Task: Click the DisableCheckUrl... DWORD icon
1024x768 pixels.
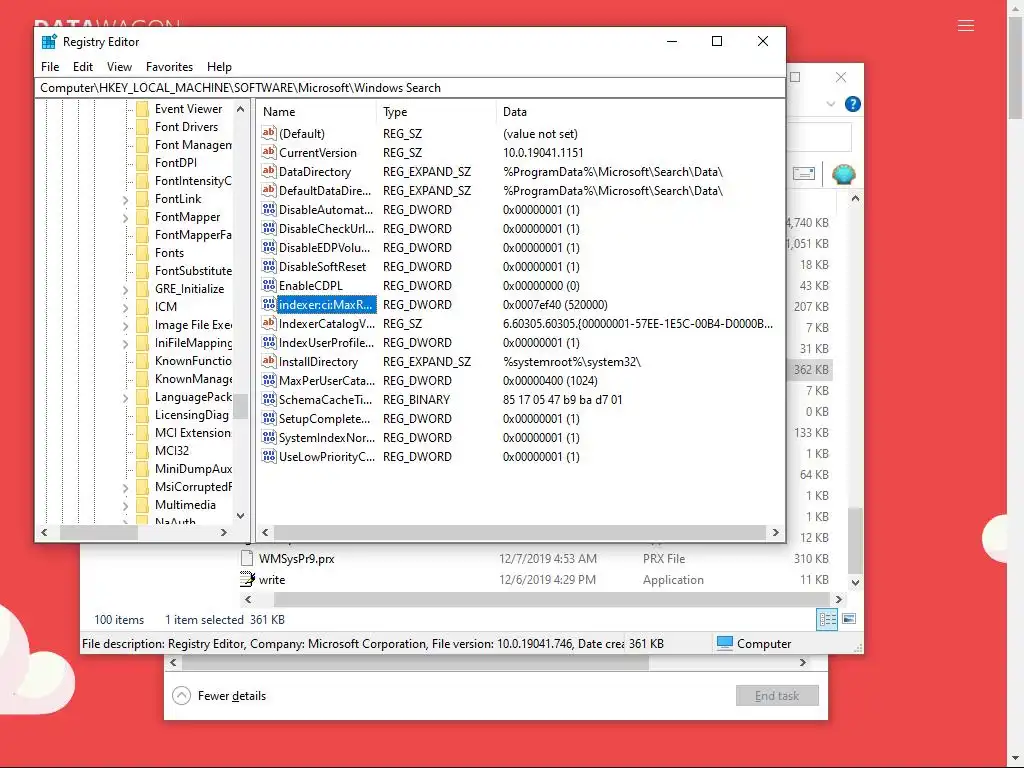Action: (x=268, y=228)
